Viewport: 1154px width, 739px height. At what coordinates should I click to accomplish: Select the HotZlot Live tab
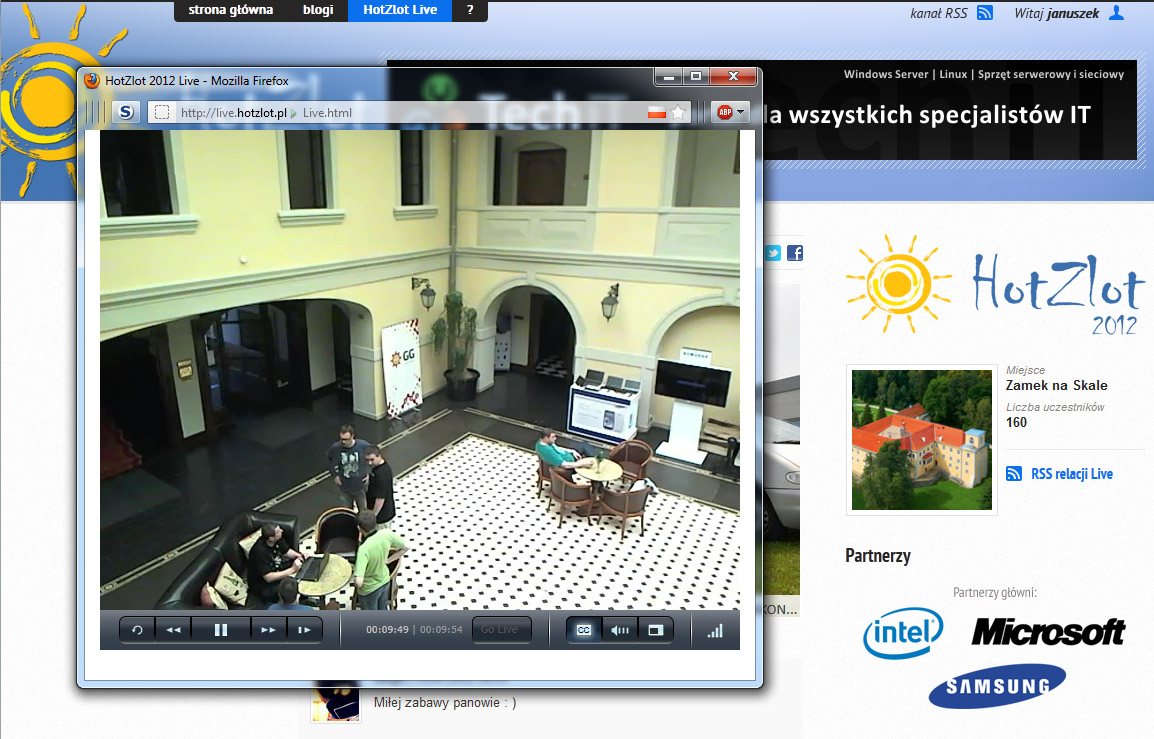[400, 10]
